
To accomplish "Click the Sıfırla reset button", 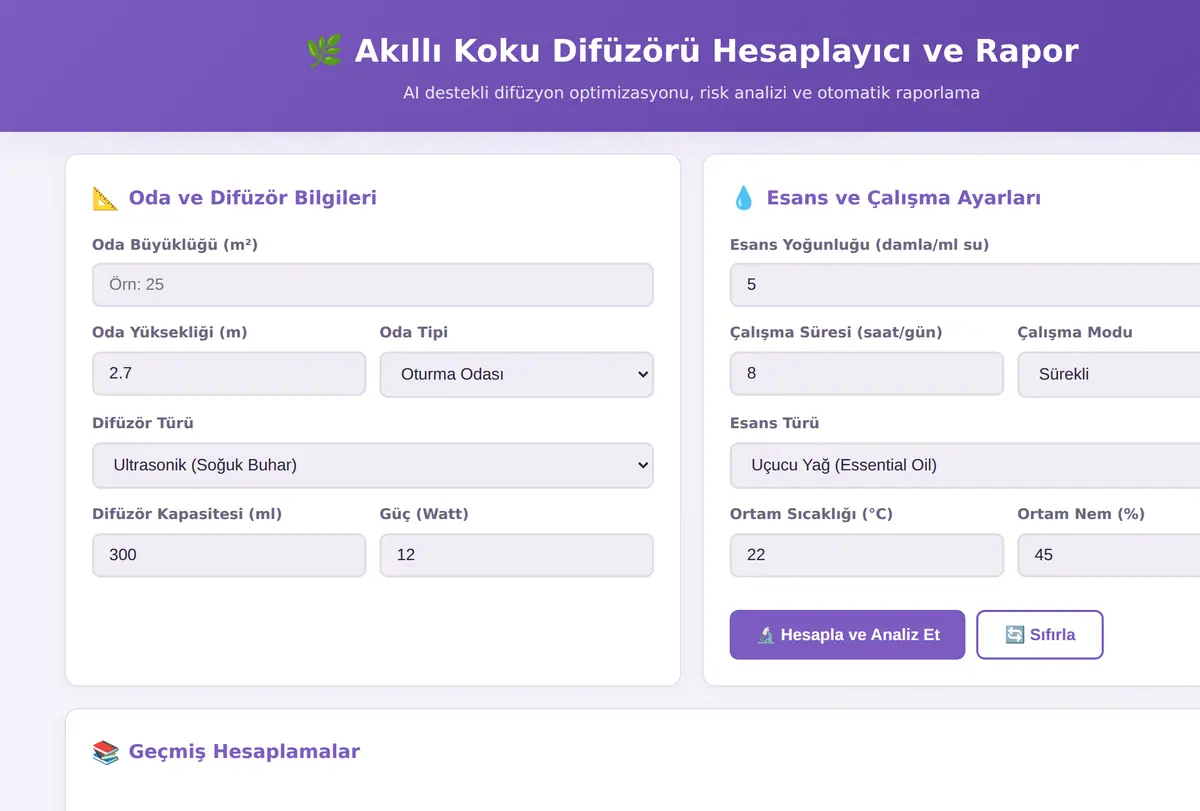I will (1040, 635).
